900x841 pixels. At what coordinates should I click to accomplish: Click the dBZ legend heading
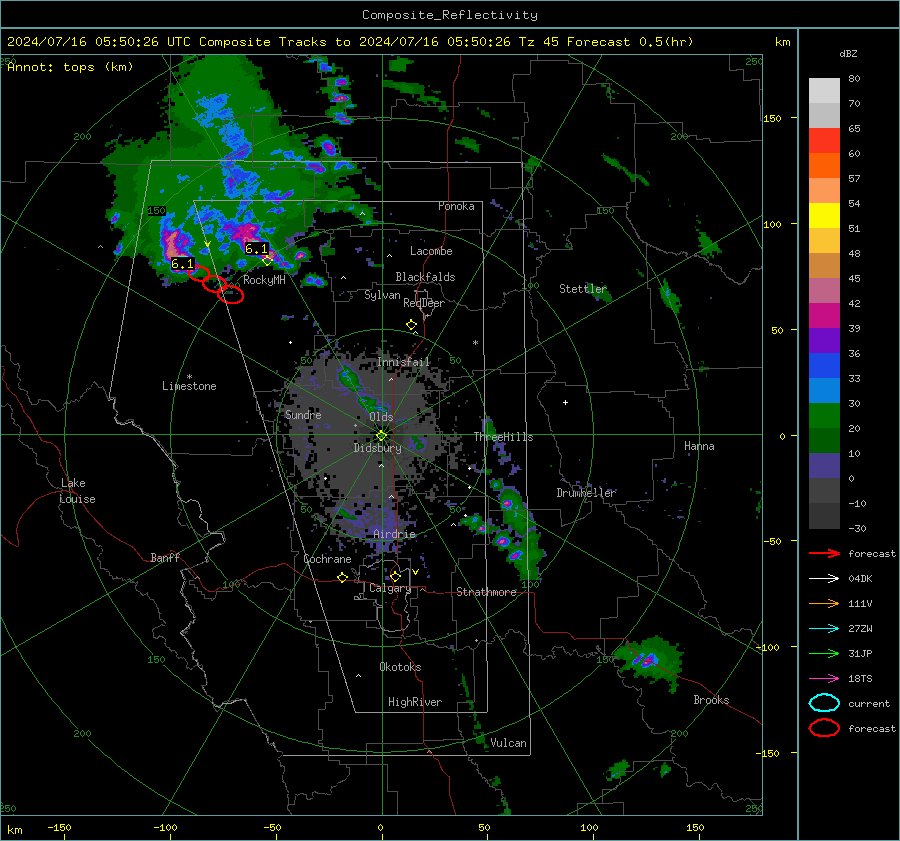(x=848, y=53)
